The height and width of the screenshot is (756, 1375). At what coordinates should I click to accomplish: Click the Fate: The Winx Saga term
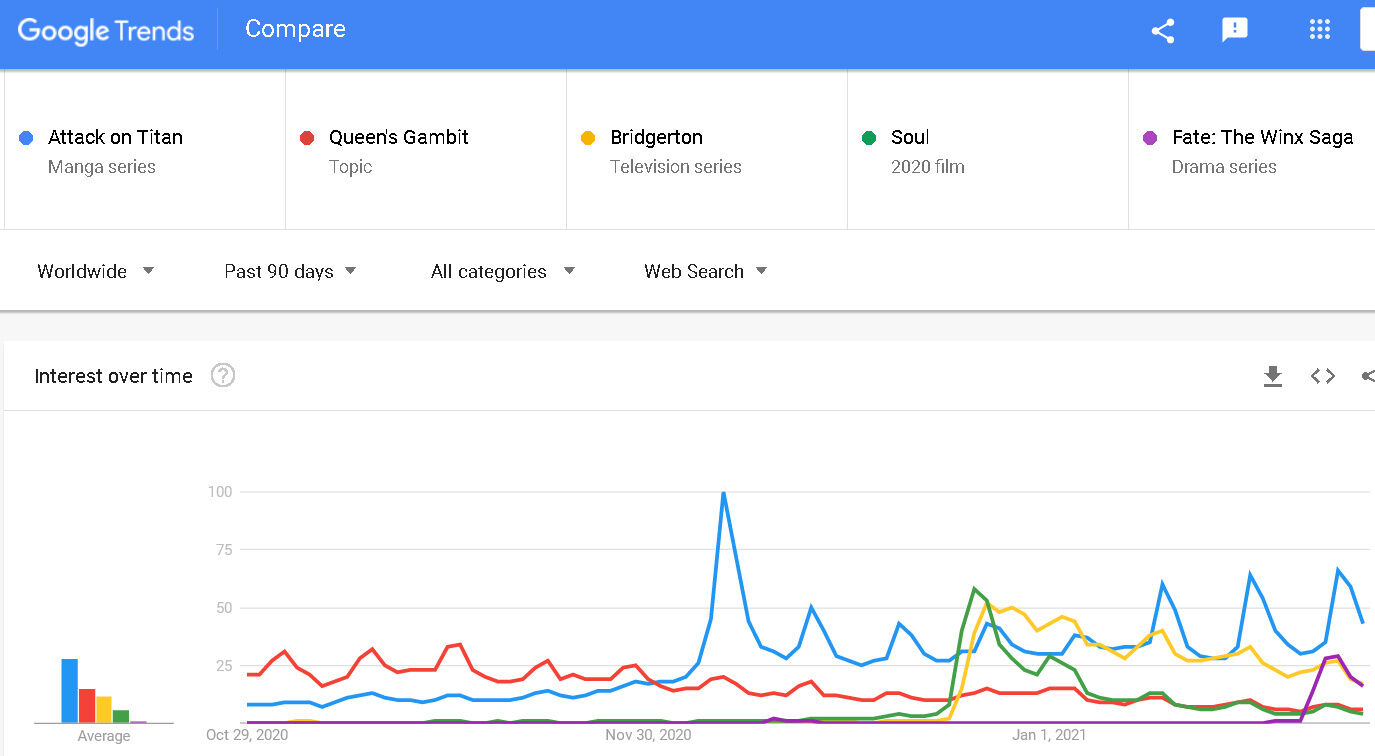coord(1262,137)
